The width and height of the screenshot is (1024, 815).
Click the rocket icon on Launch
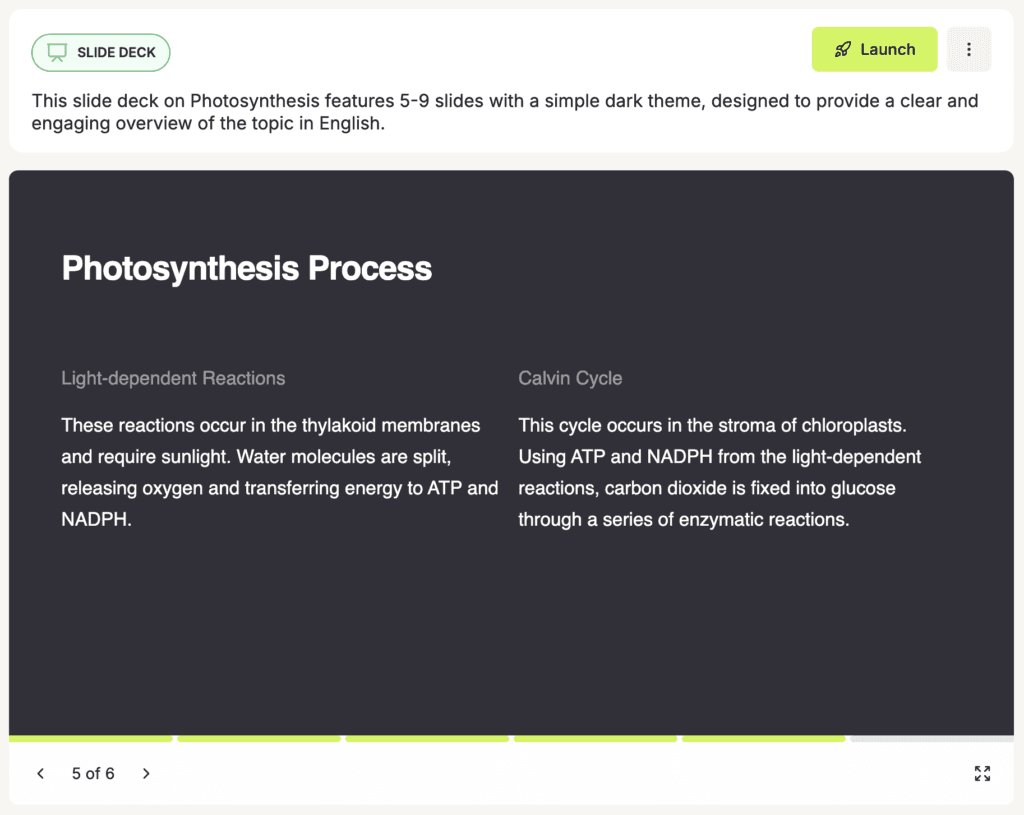click(x=843, y=50)
